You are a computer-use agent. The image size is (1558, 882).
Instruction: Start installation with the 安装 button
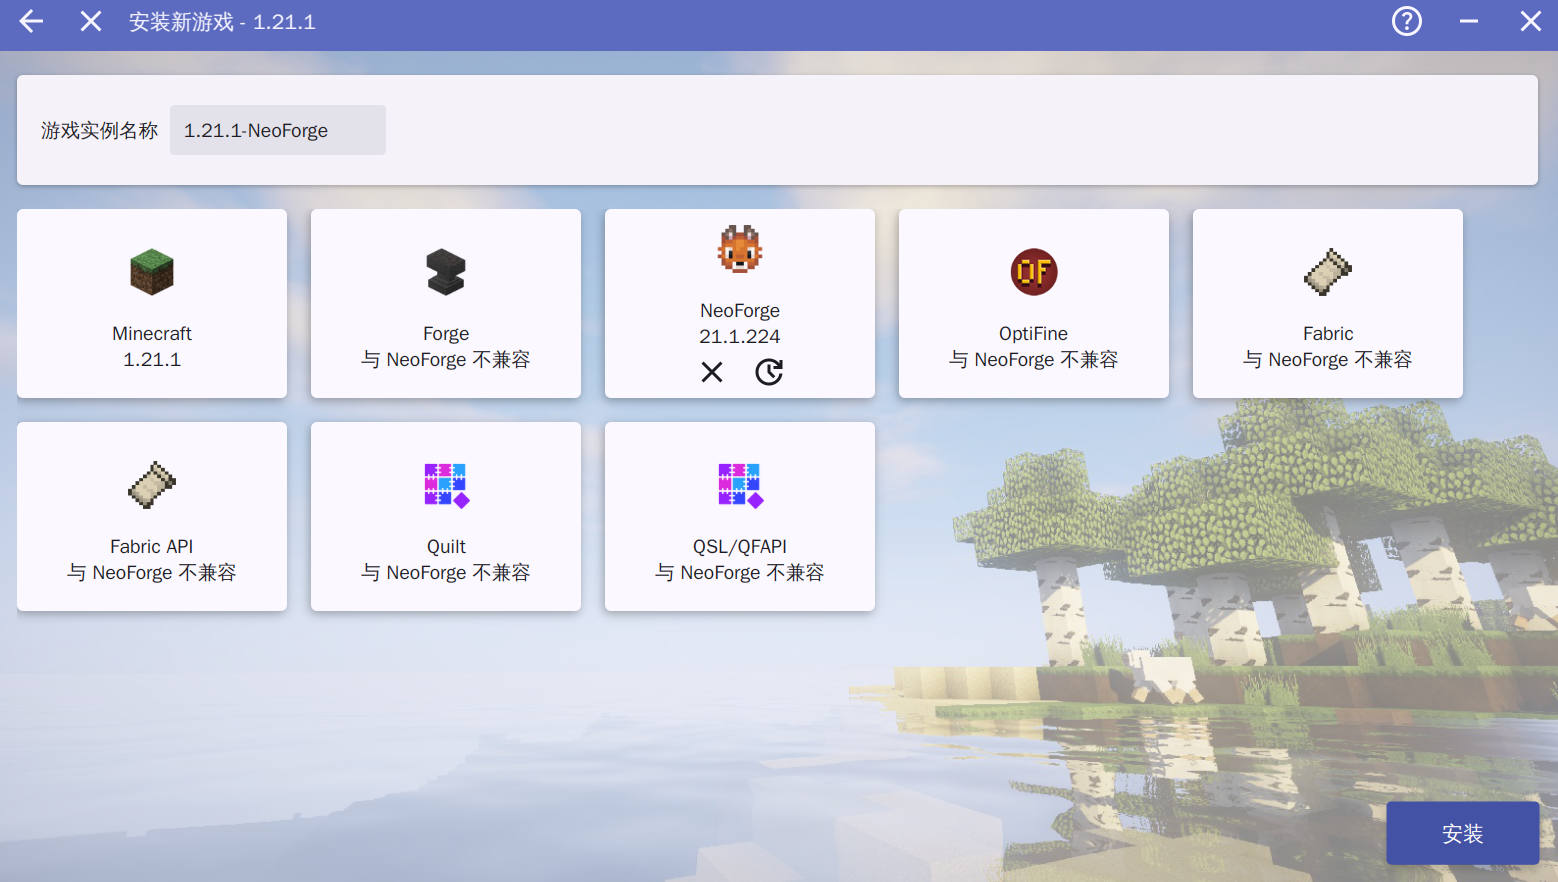pyautogui.click(x=1462, y=833)
